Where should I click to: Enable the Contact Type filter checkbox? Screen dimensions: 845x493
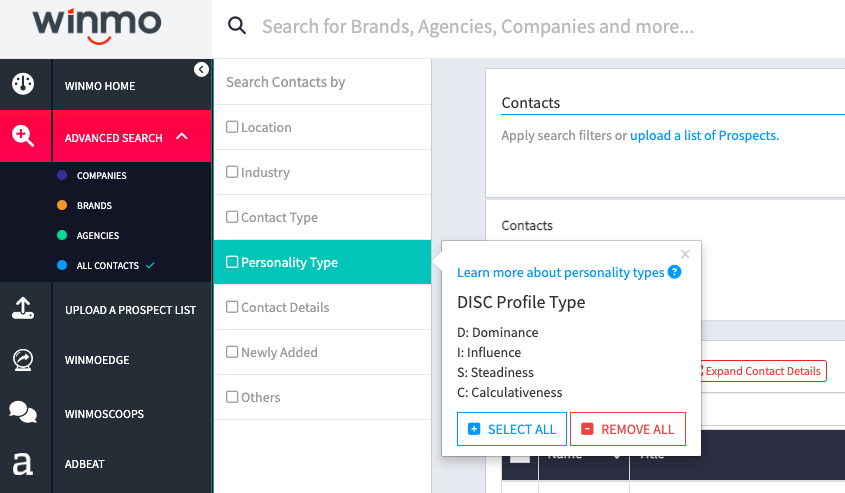click(x=232, y=217)
